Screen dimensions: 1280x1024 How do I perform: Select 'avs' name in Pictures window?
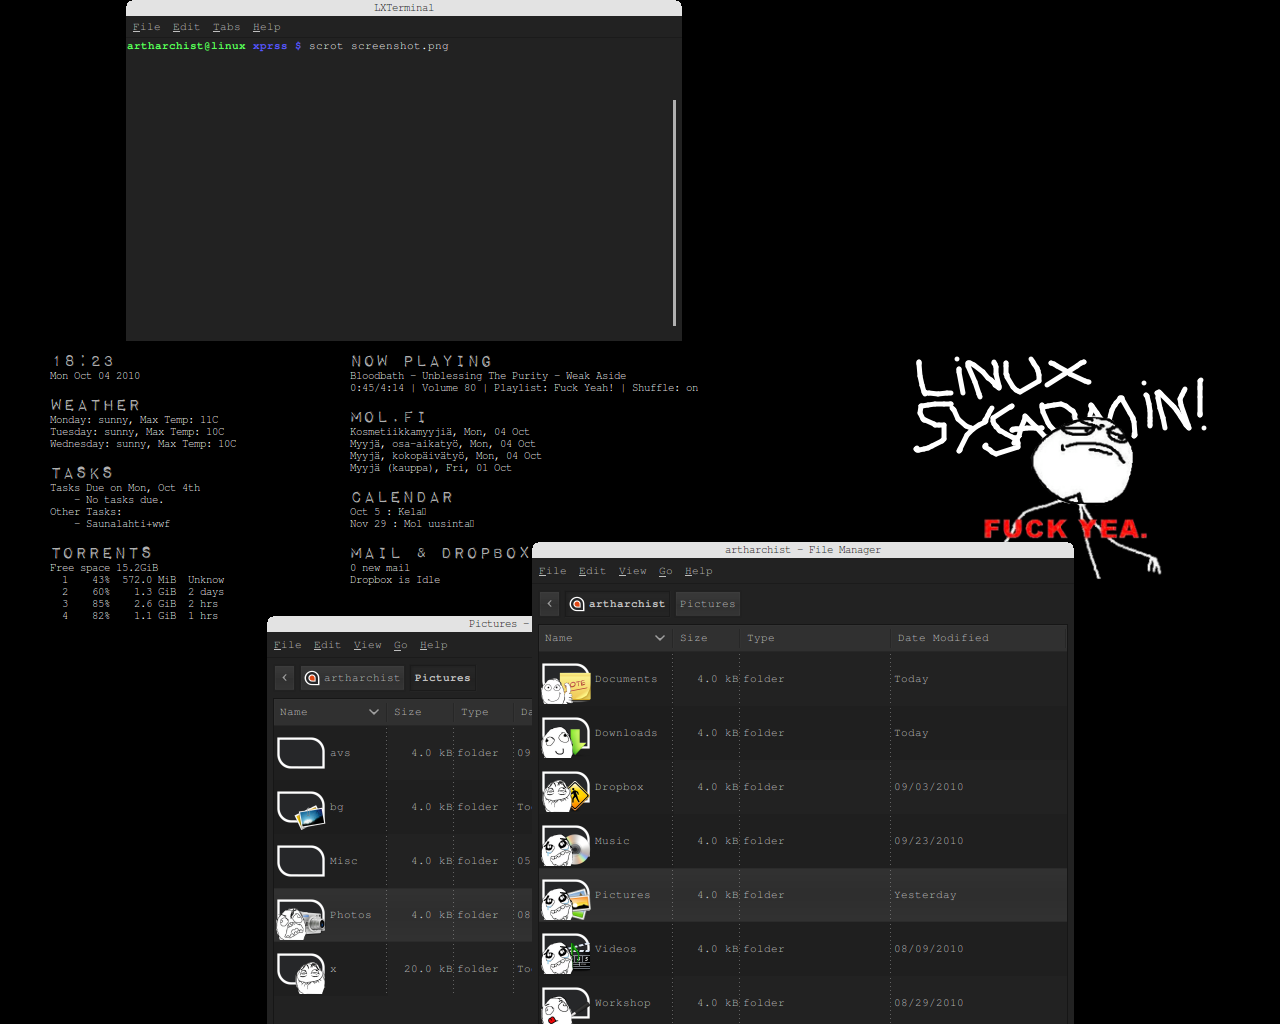pos(340,753)
